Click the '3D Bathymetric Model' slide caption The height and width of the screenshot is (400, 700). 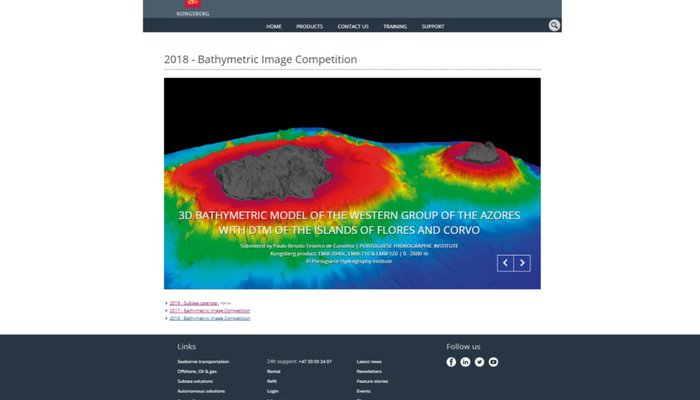coord(349,222)
